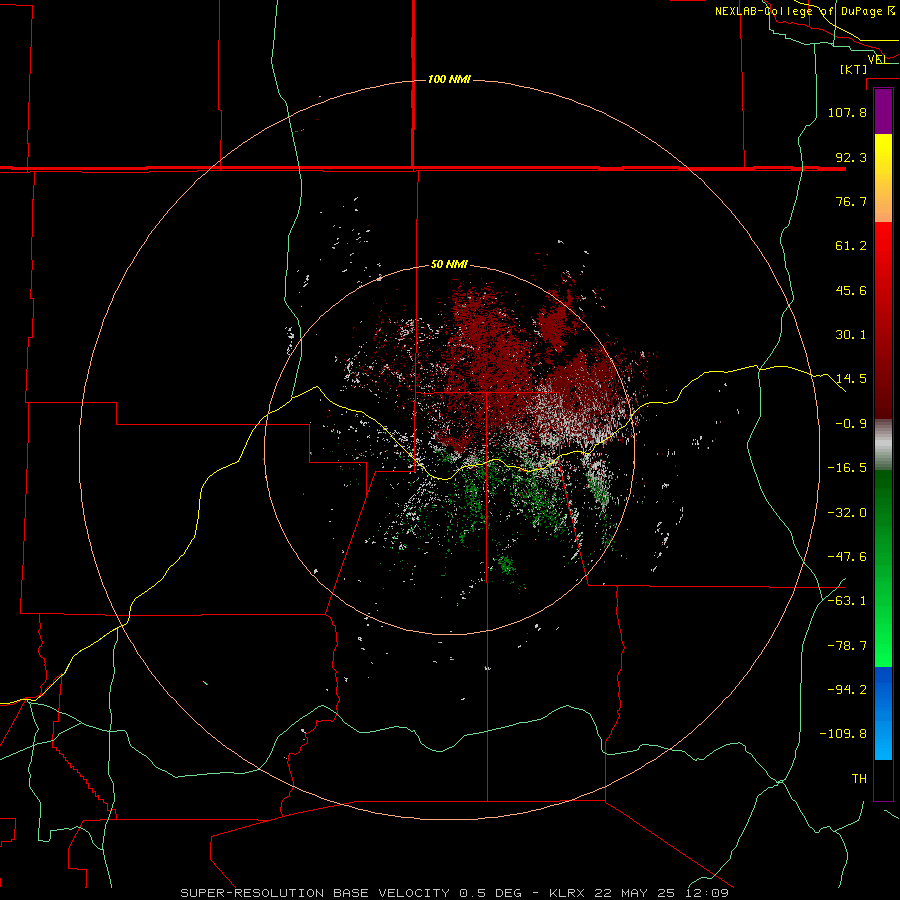The image size is (900, 900).
Task: Click the -16.5 legend value
Action: [x=847, y=468]
